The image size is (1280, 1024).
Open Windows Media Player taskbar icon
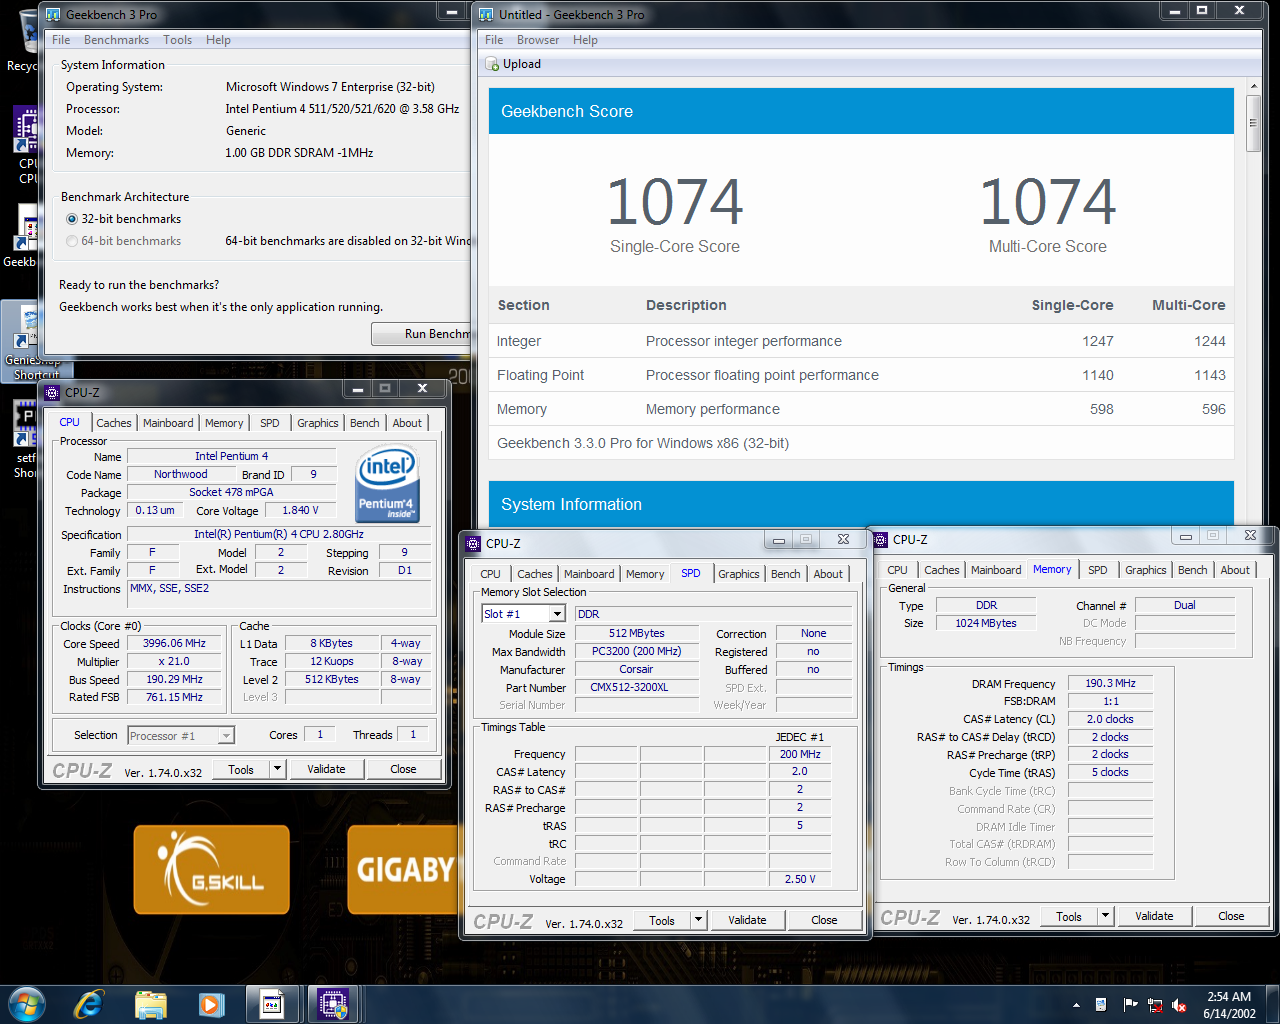click(x=211, y=1004)
